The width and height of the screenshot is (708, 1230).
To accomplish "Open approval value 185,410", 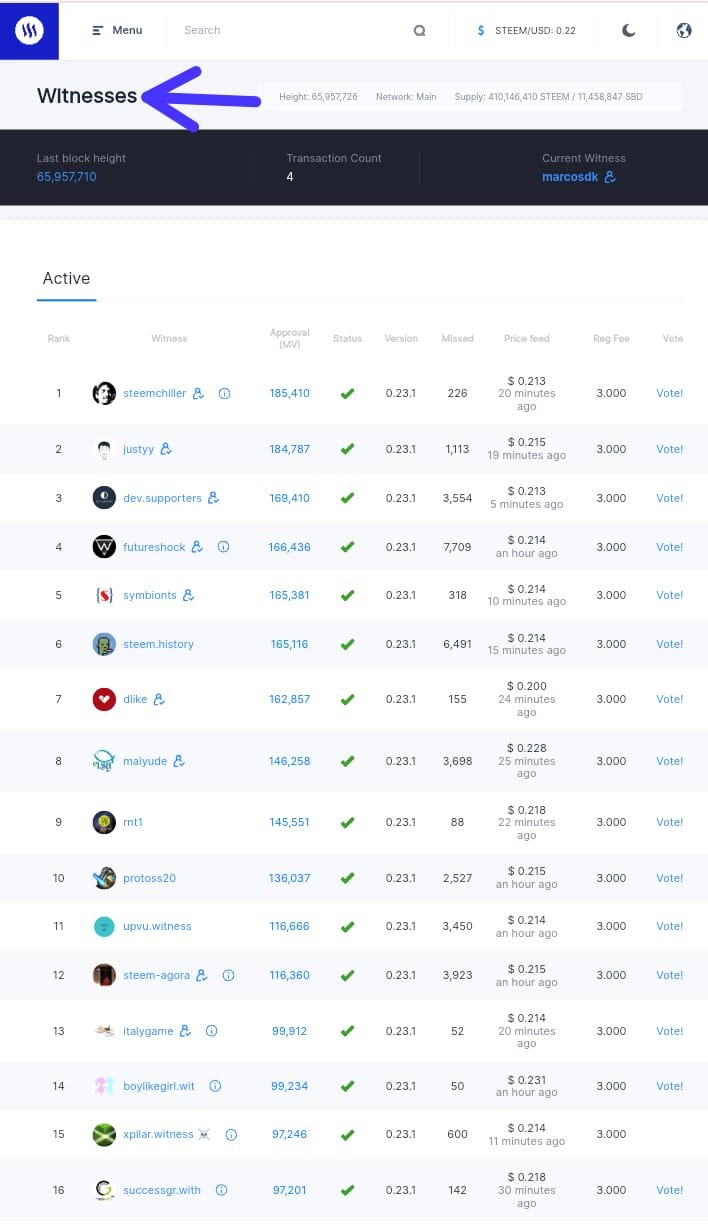I will [289, 393].
